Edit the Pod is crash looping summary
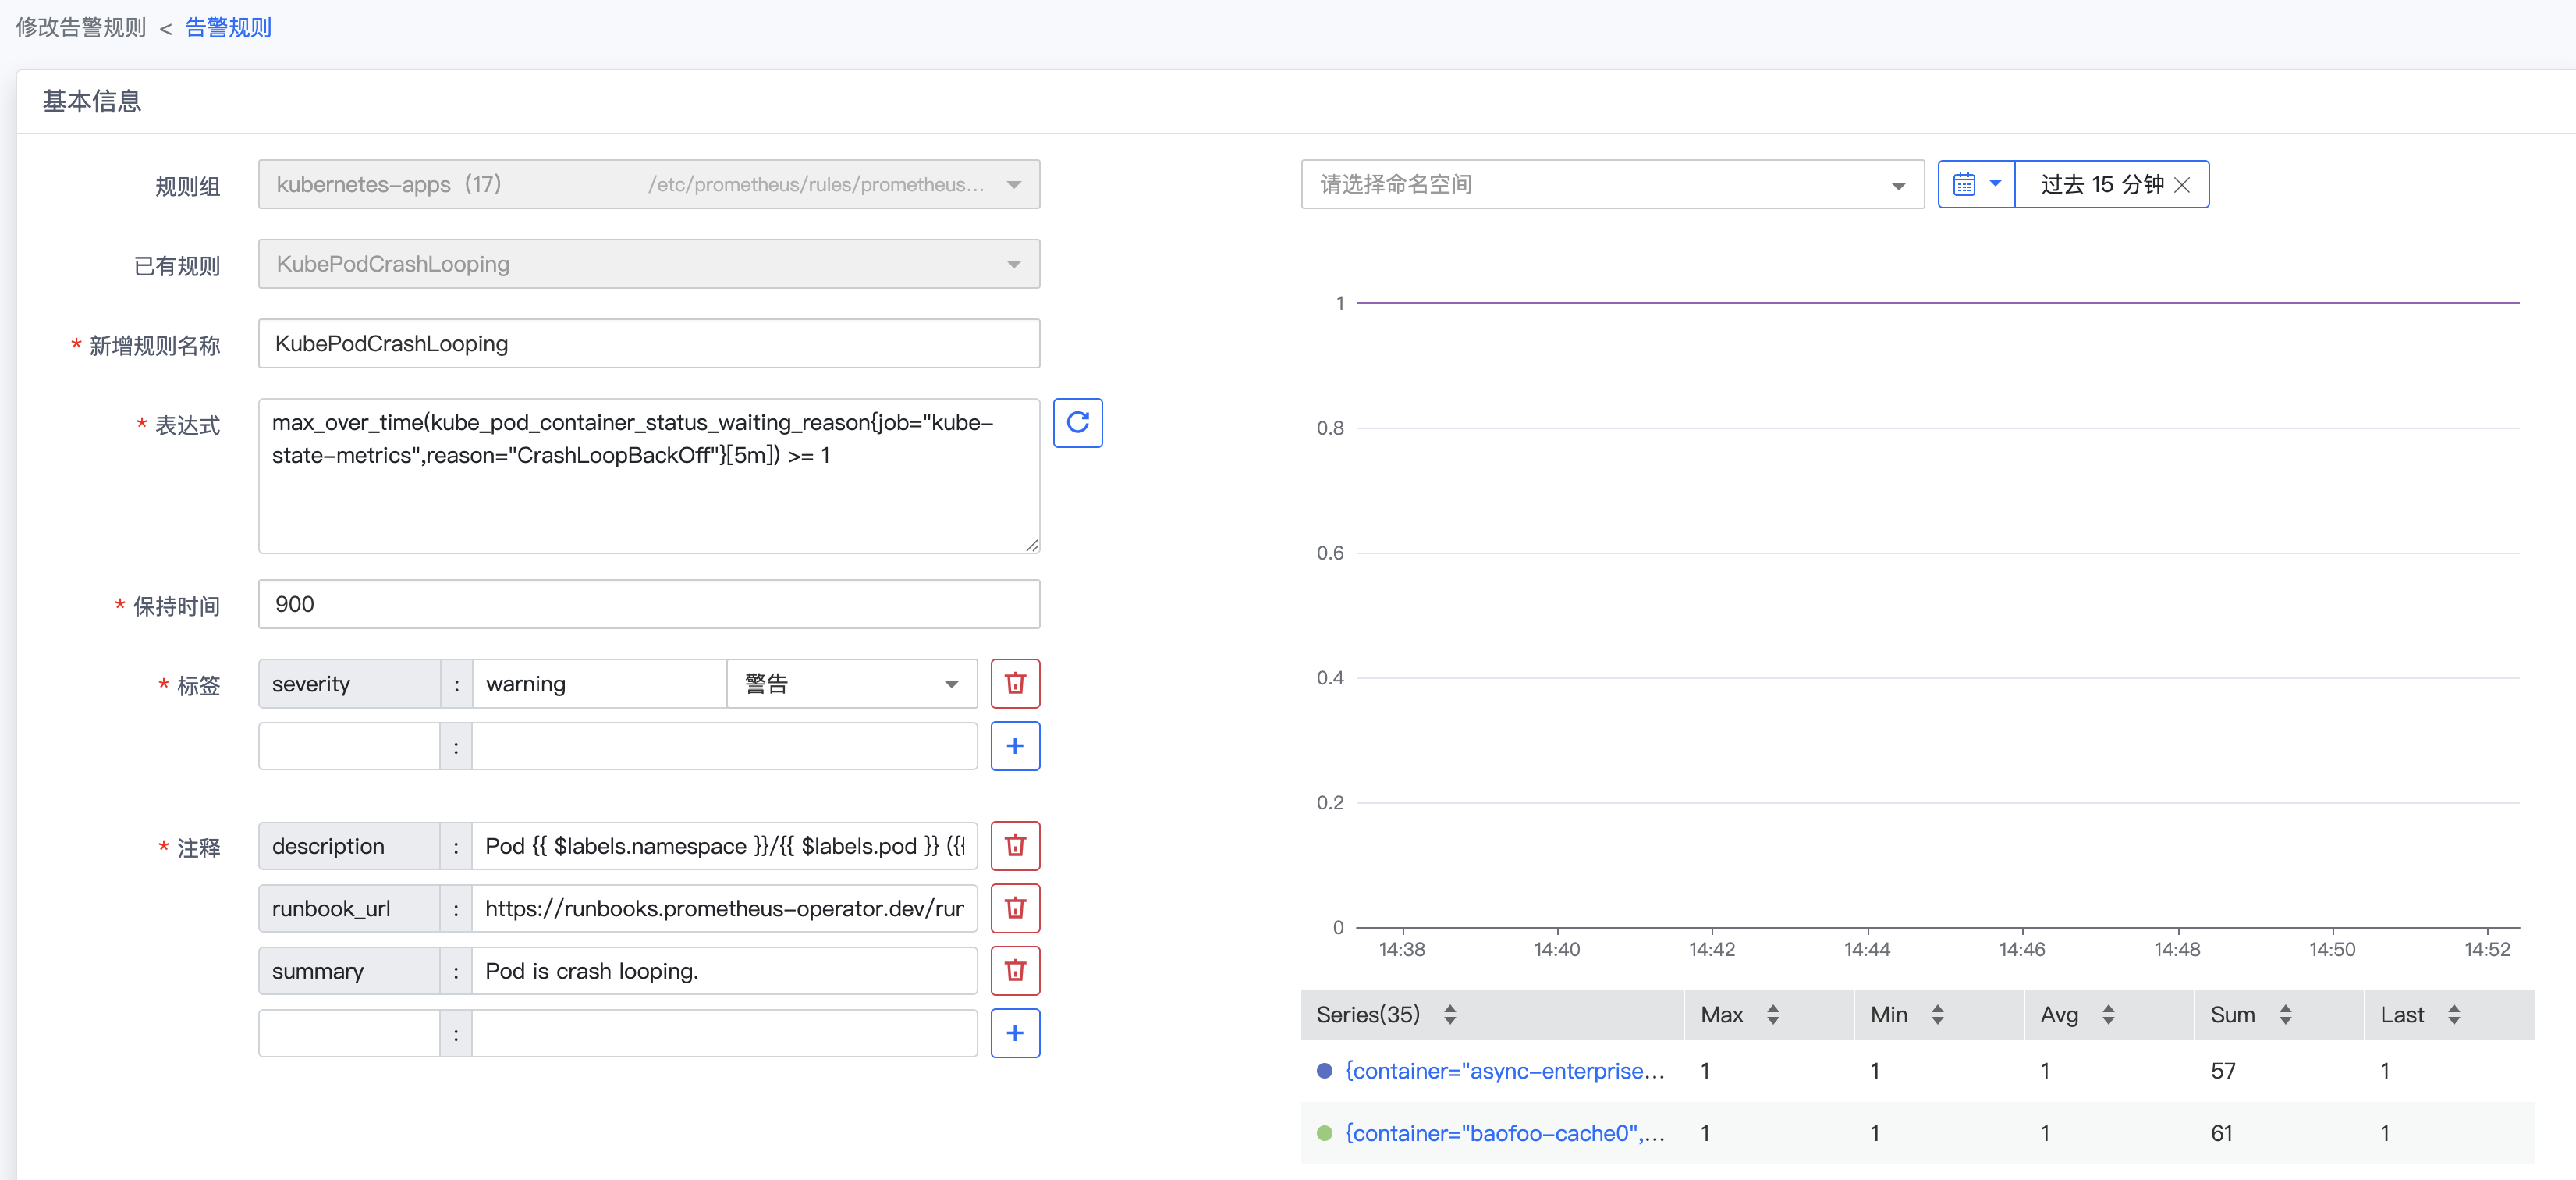The image size is (2576, 1180). [724, 970]
